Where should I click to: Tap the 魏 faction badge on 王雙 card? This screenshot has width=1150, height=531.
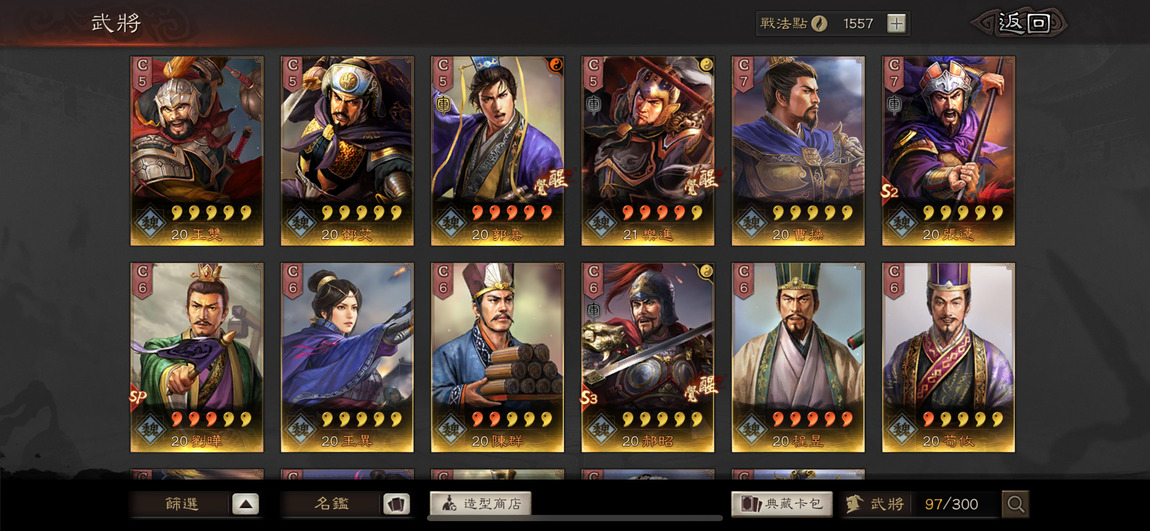tap(150, 222)
